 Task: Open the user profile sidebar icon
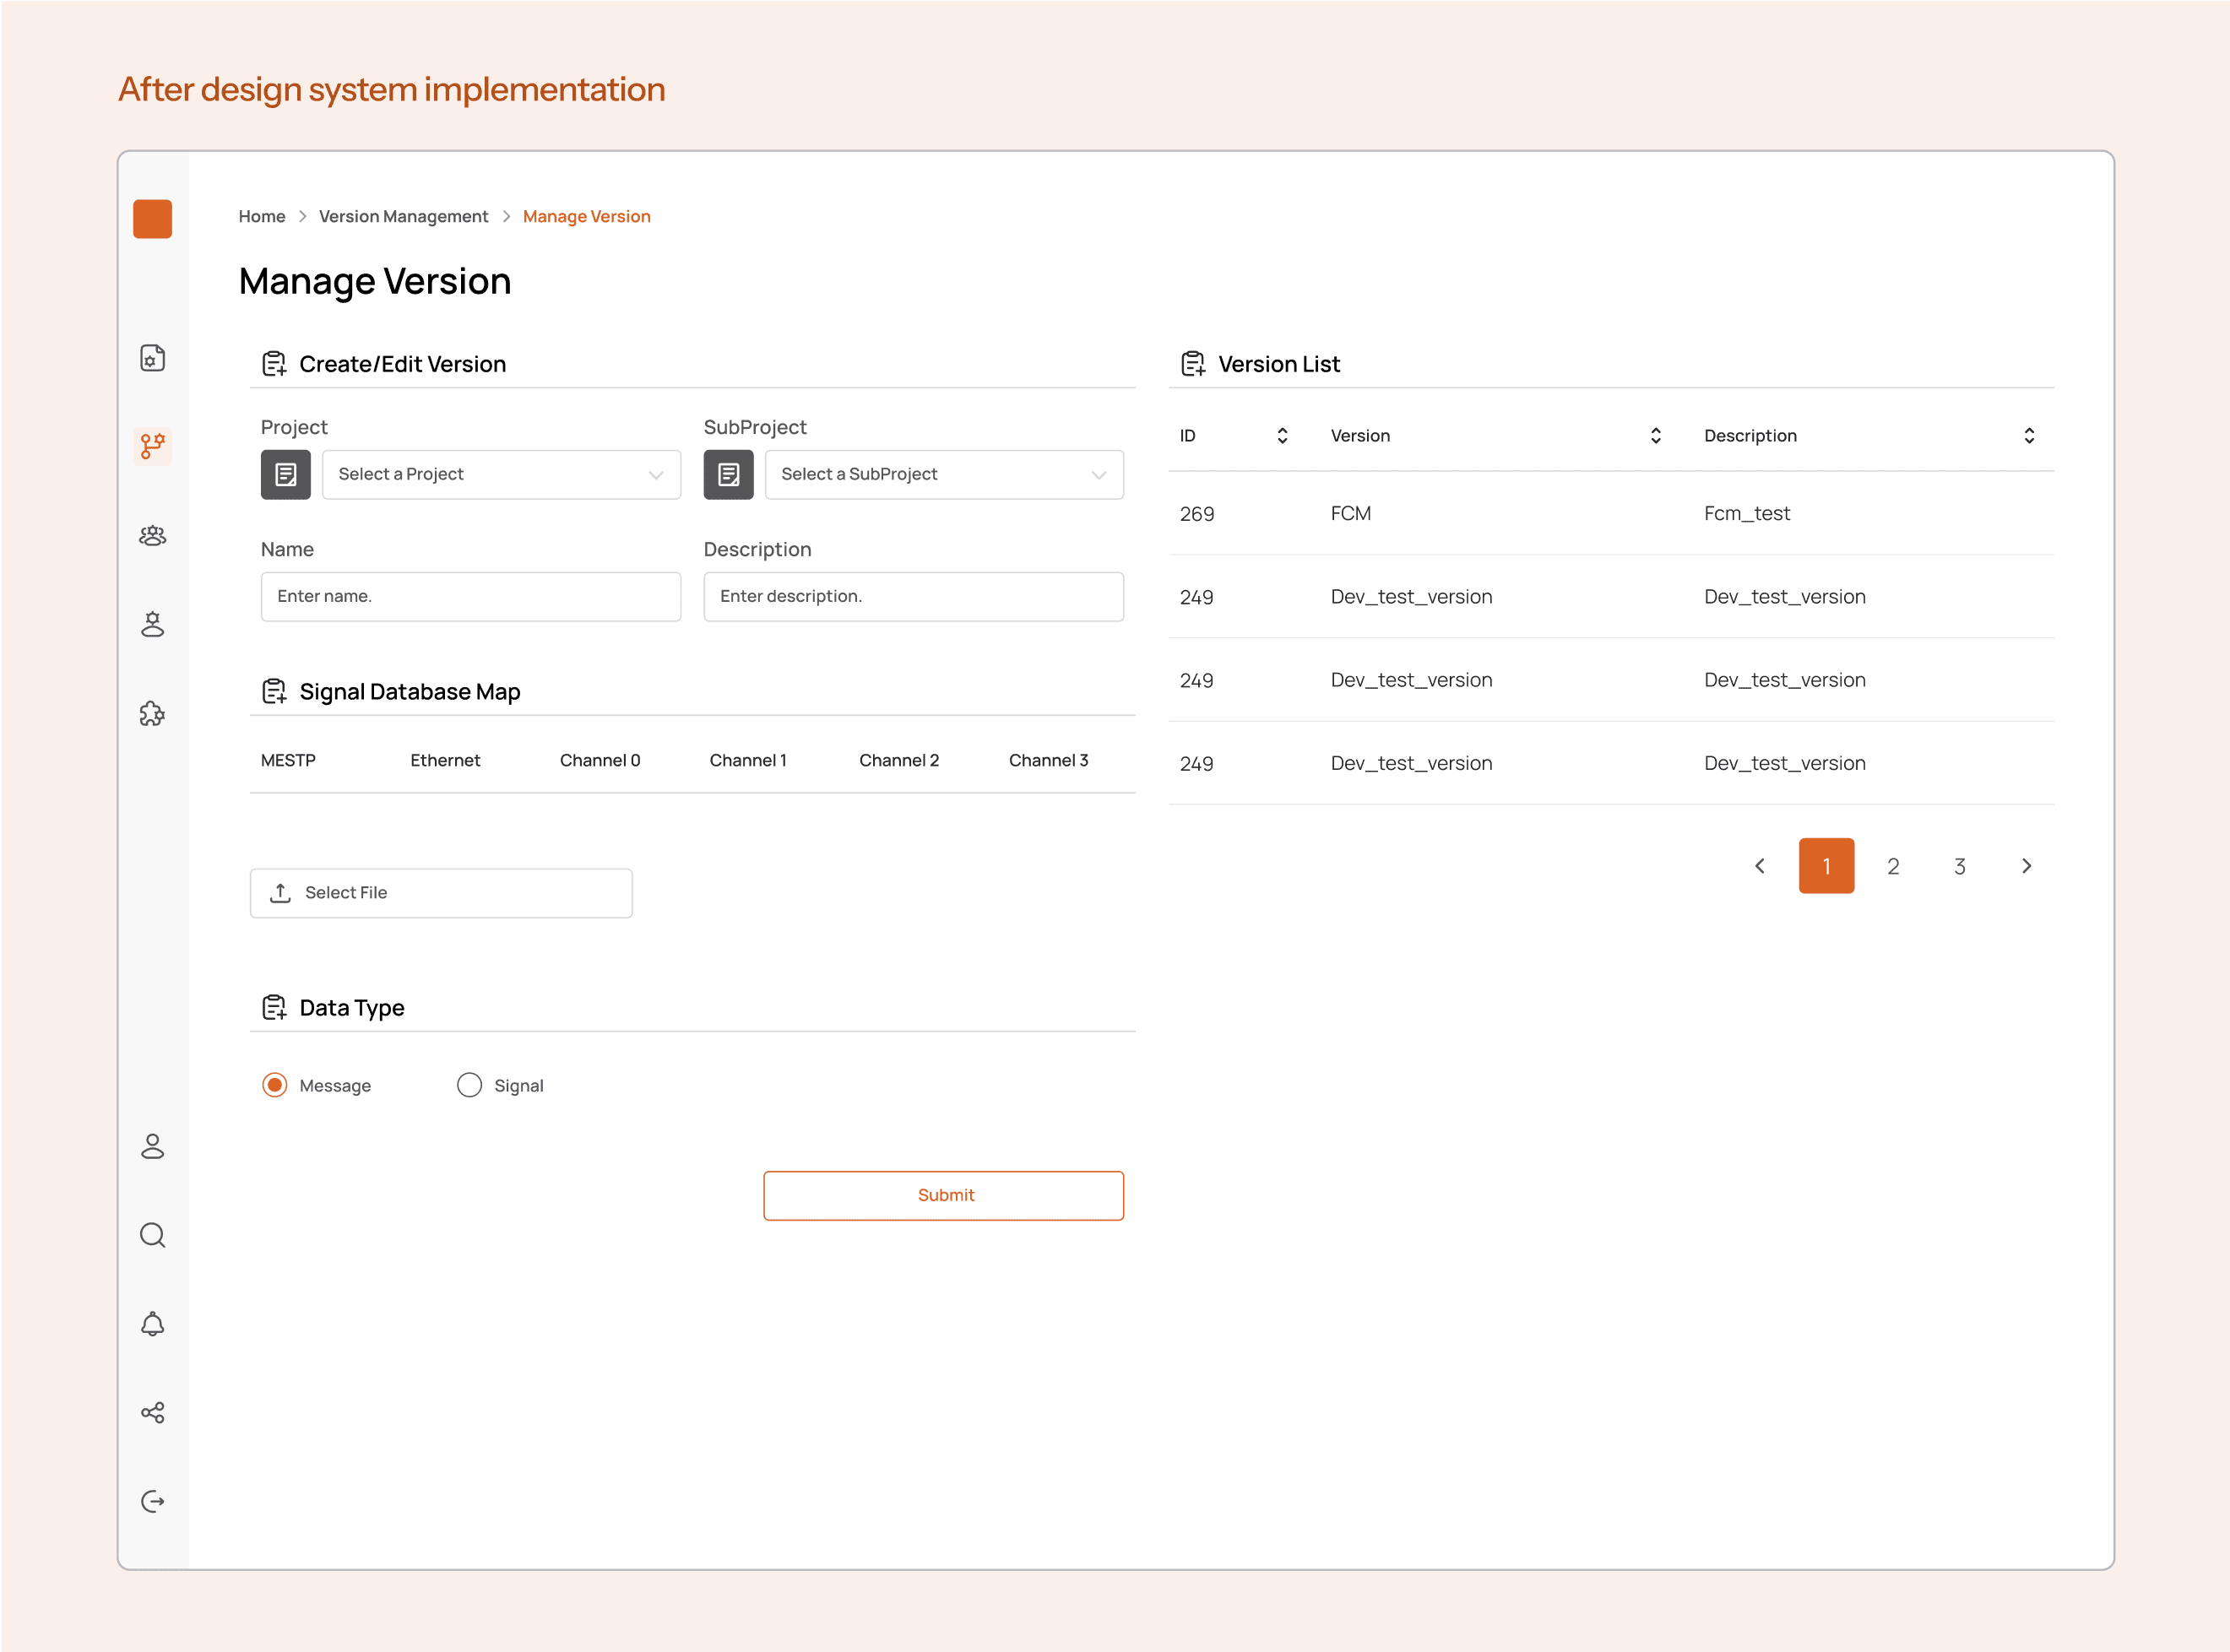[152, 1146]
